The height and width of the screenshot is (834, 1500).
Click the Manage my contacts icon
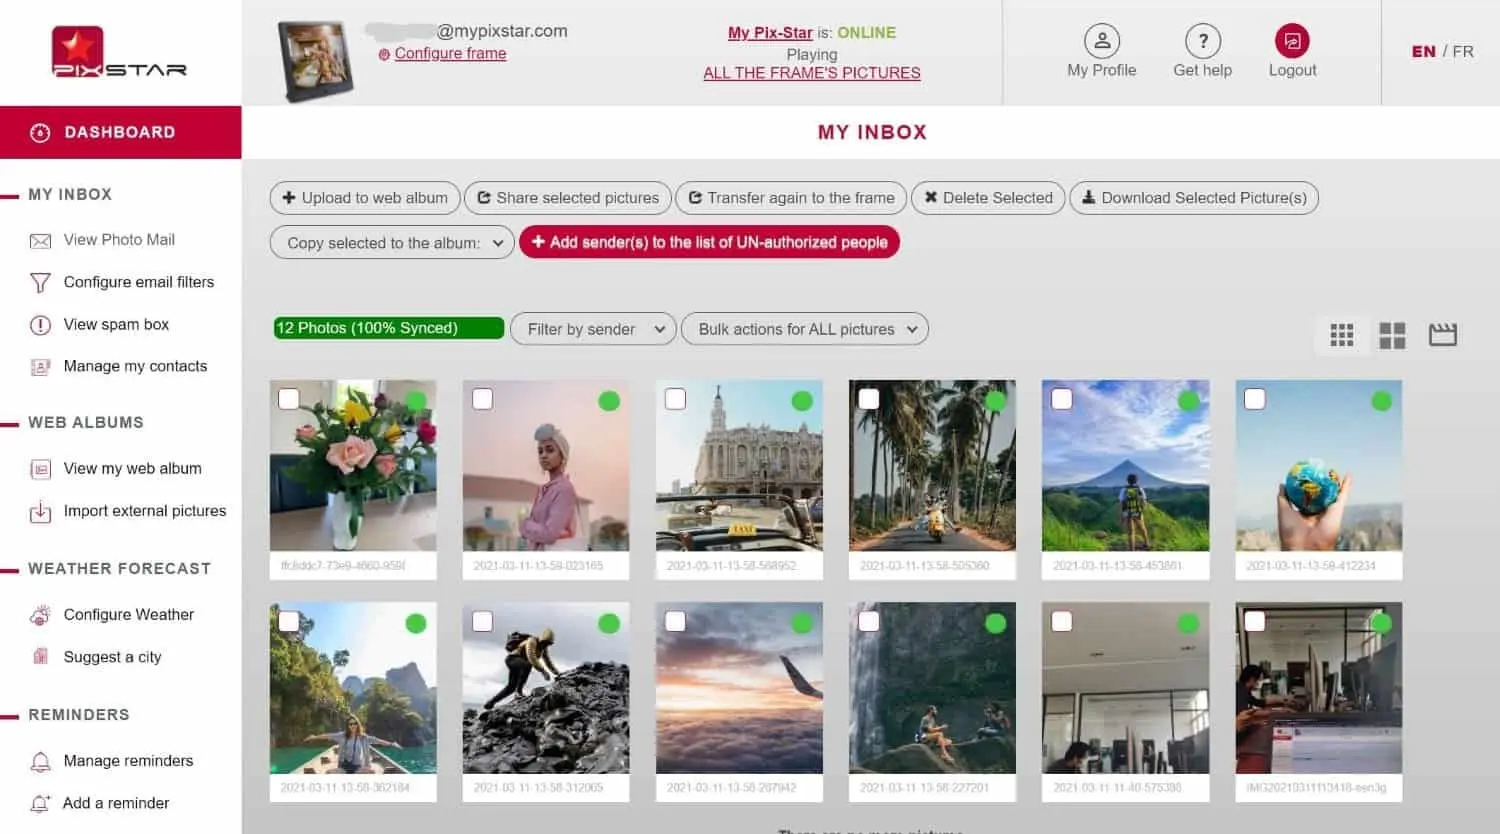[40, 367]
